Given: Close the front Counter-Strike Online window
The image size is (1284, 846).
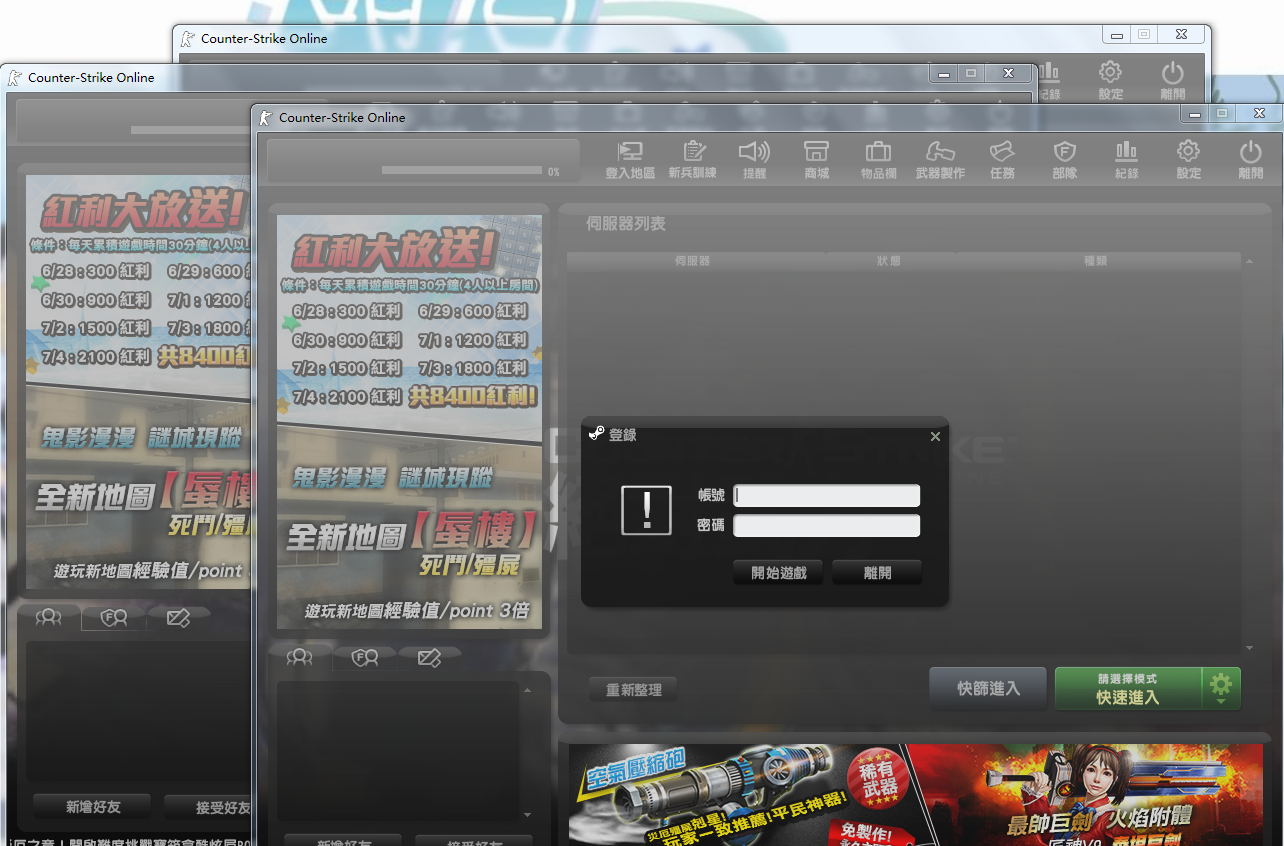Looking at the screenshot, I should [1259, 114].
